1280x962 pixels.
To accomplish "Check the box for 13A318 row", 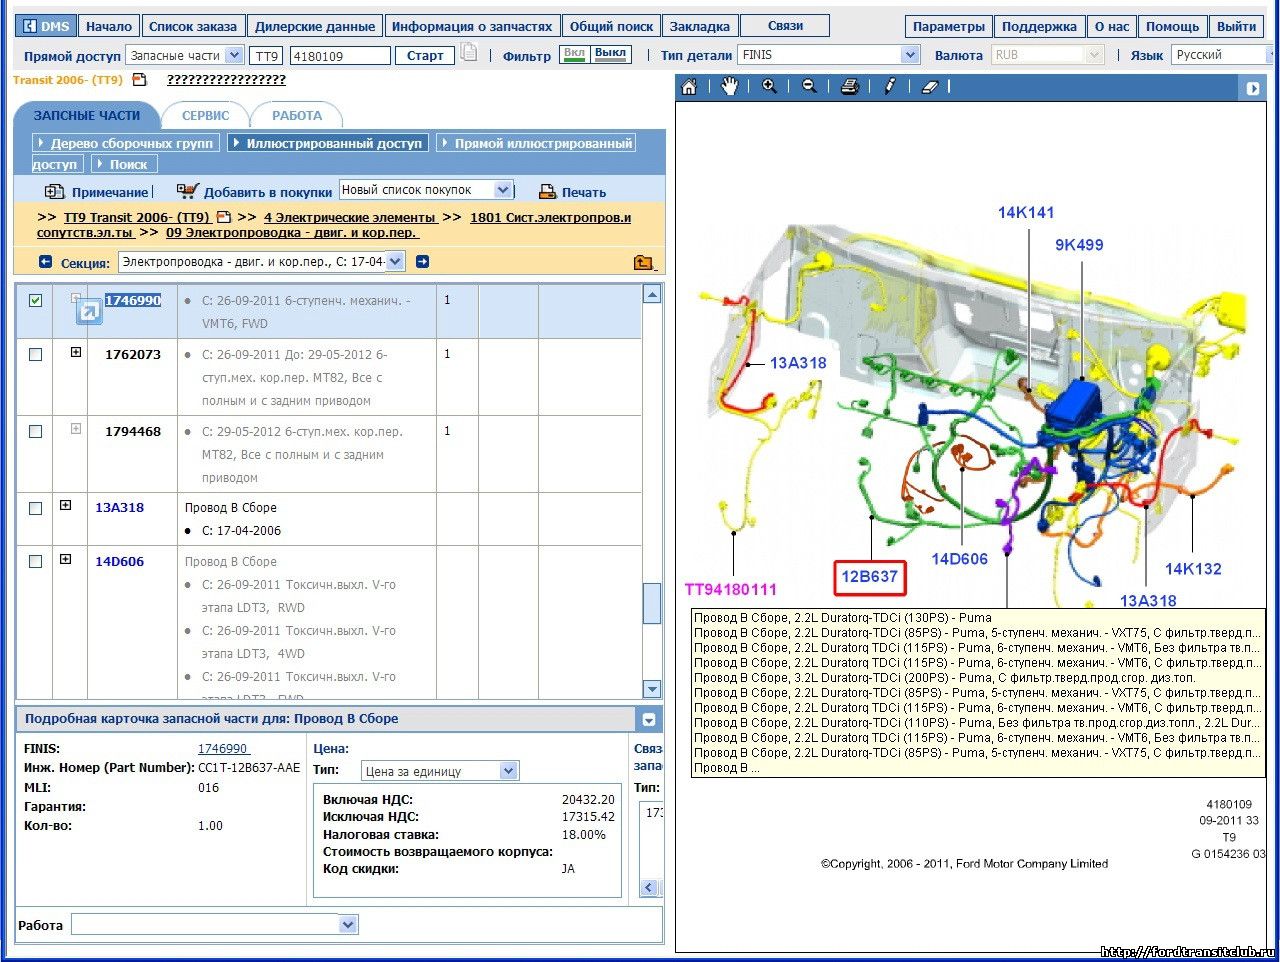I will tap(36, 508).
